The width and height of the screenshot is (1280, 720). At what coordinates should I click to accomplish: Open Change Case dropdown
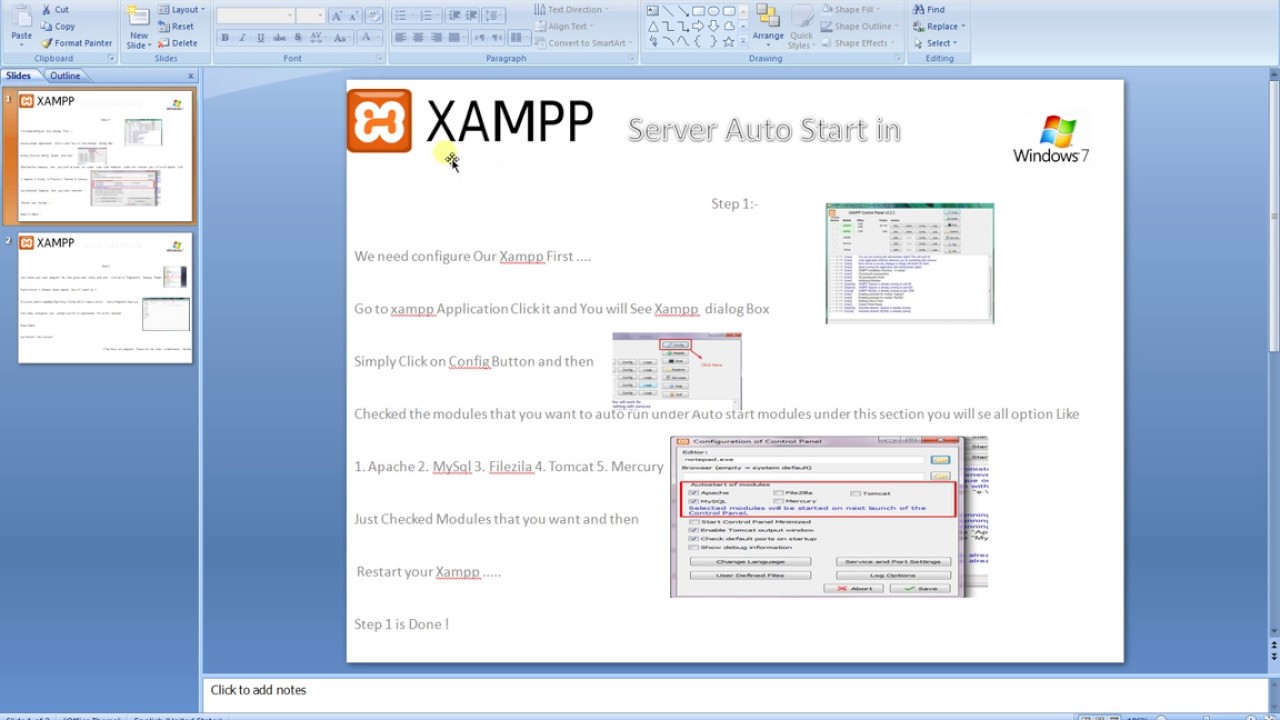341,38
